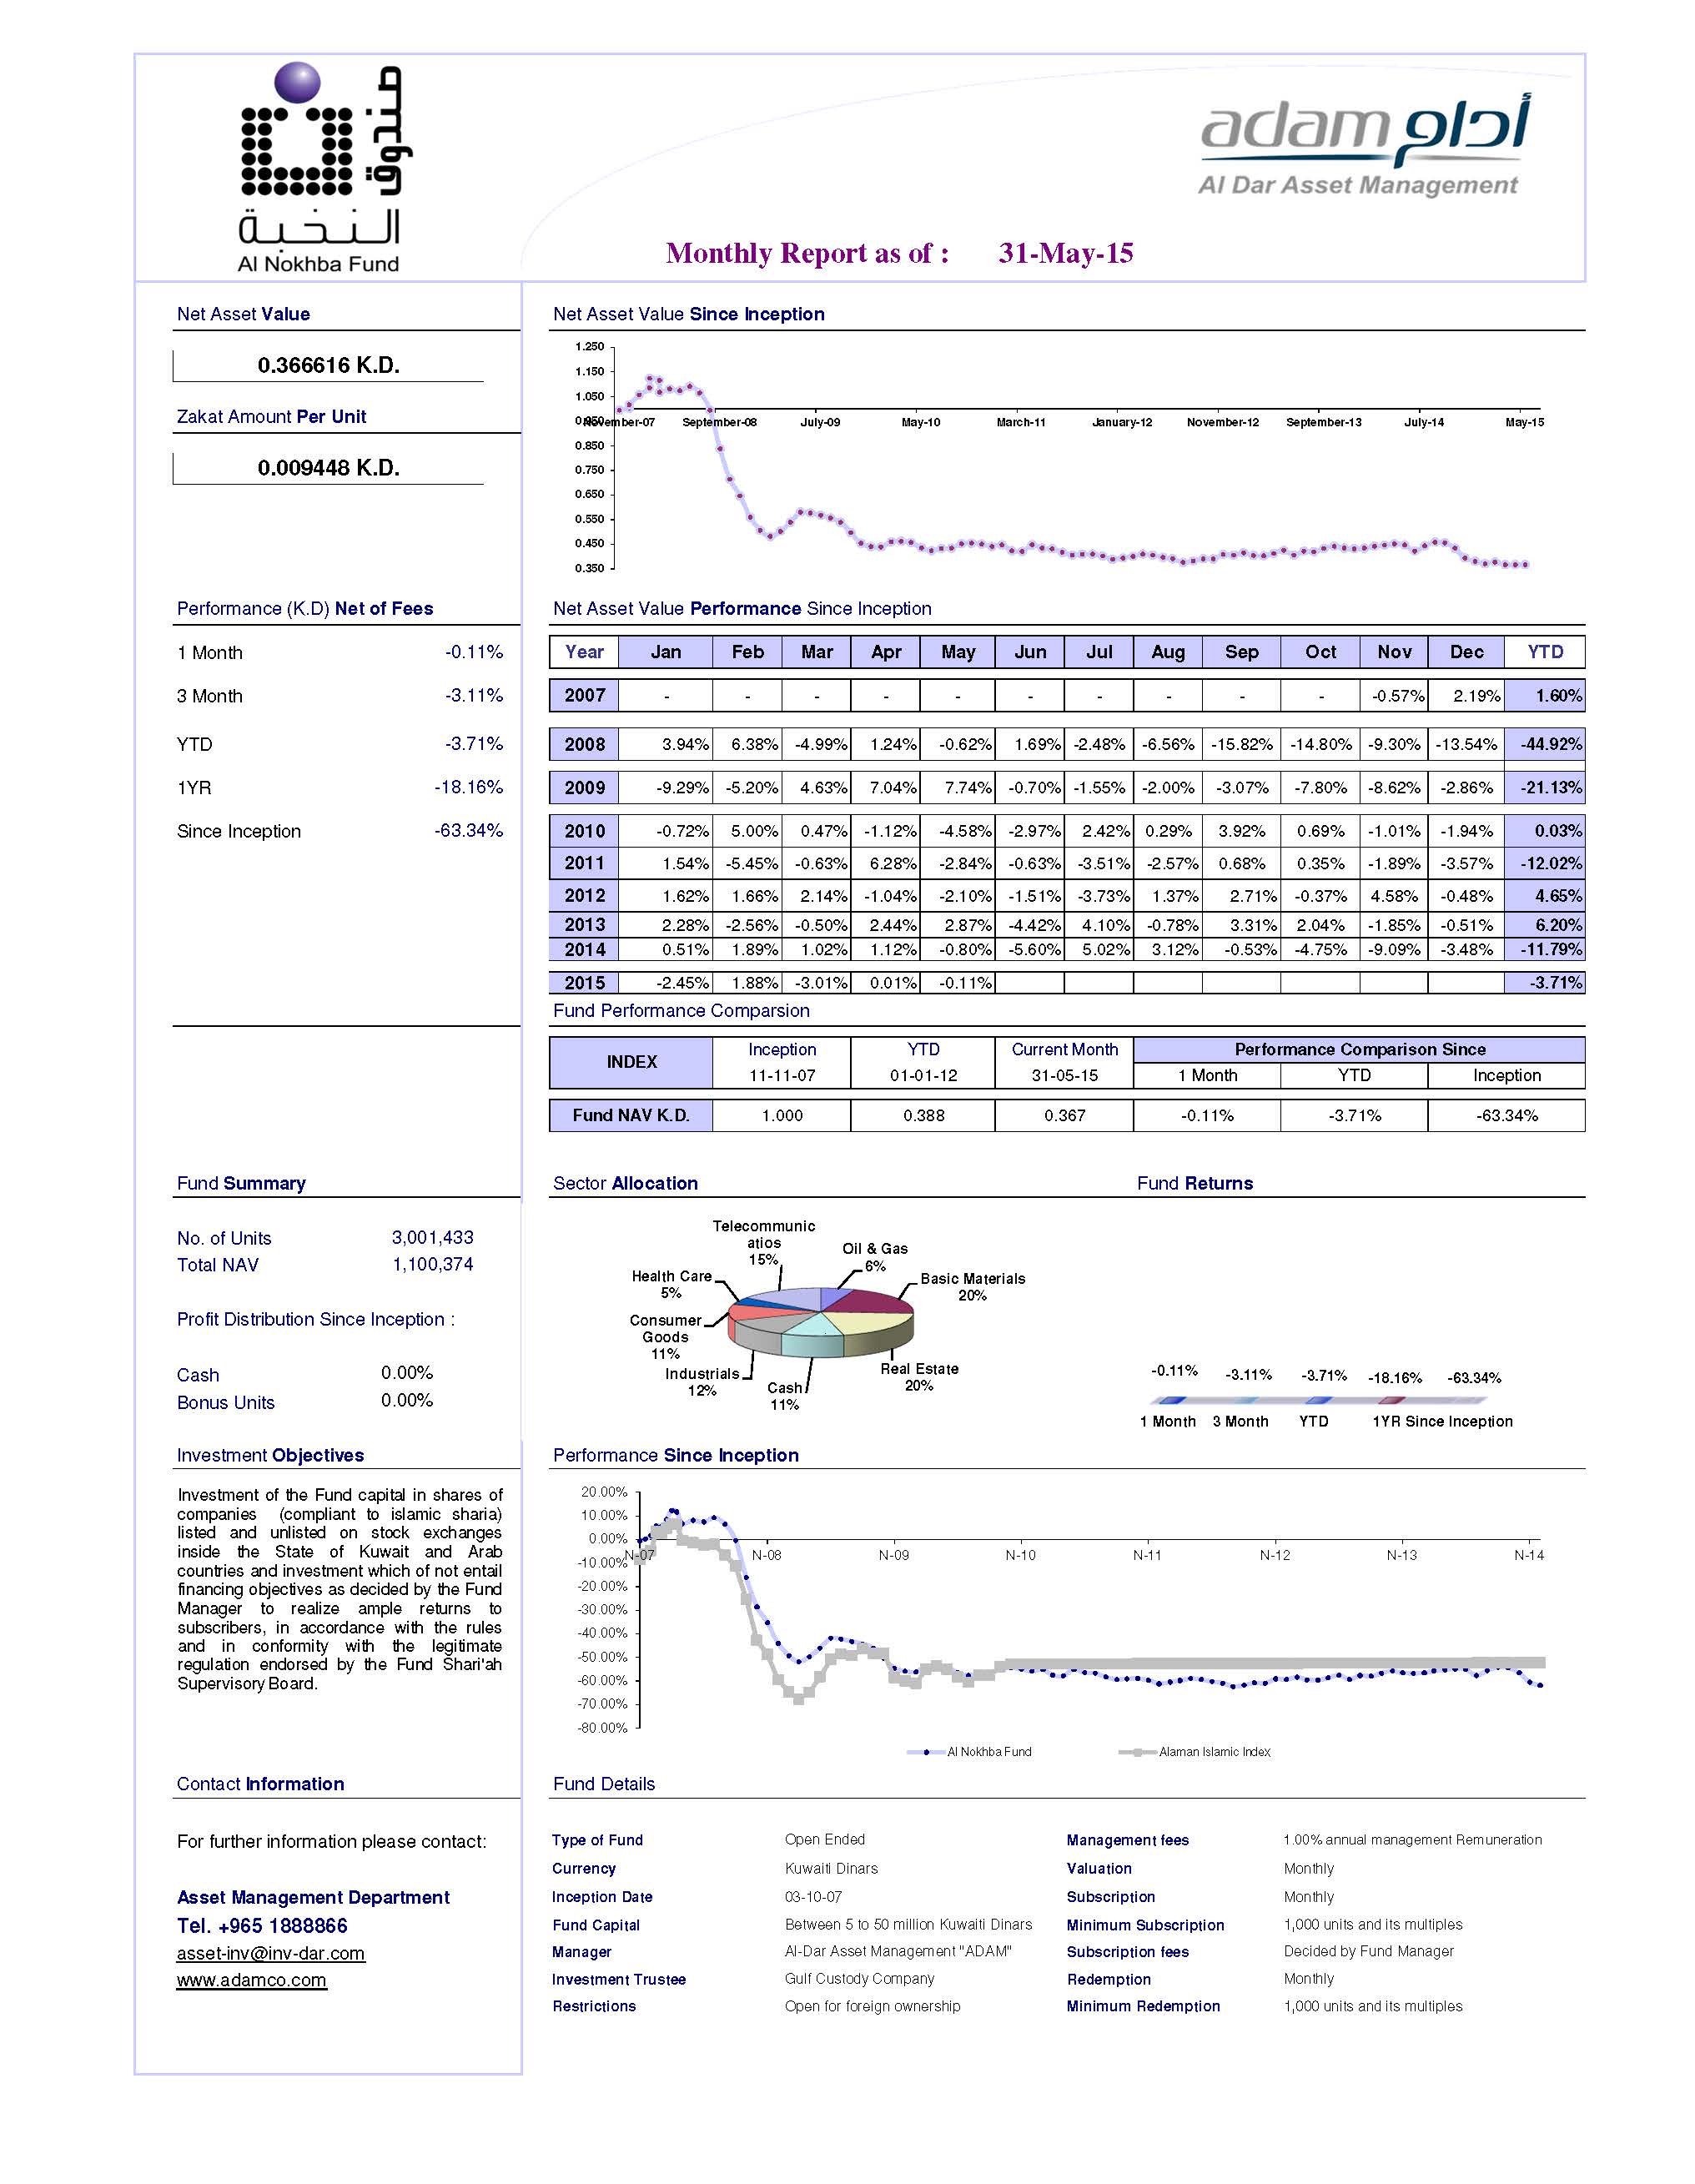
Task: Select the 1YR performance value -18.16%
Action: [468, 787]
